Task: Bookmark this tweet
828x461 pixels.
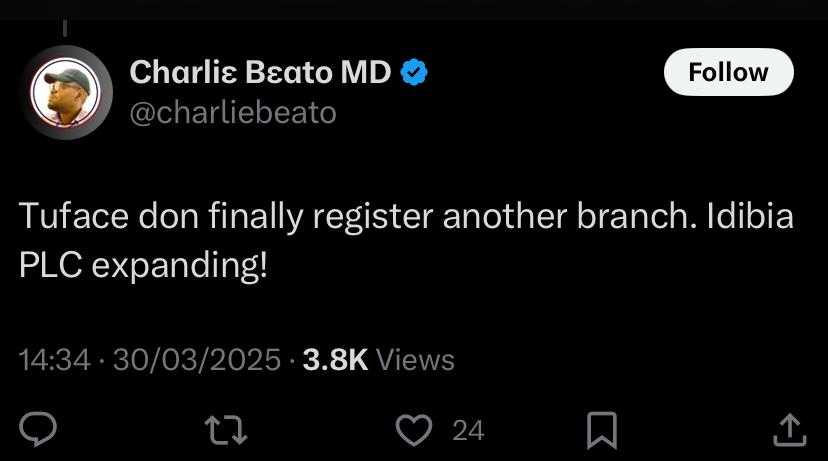Action: pyautogui.click(x=601, y=430)
